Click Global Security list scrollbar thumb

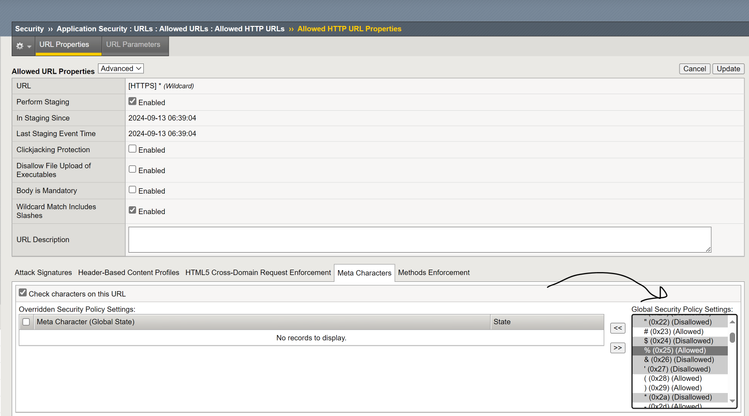pos(732,338)
